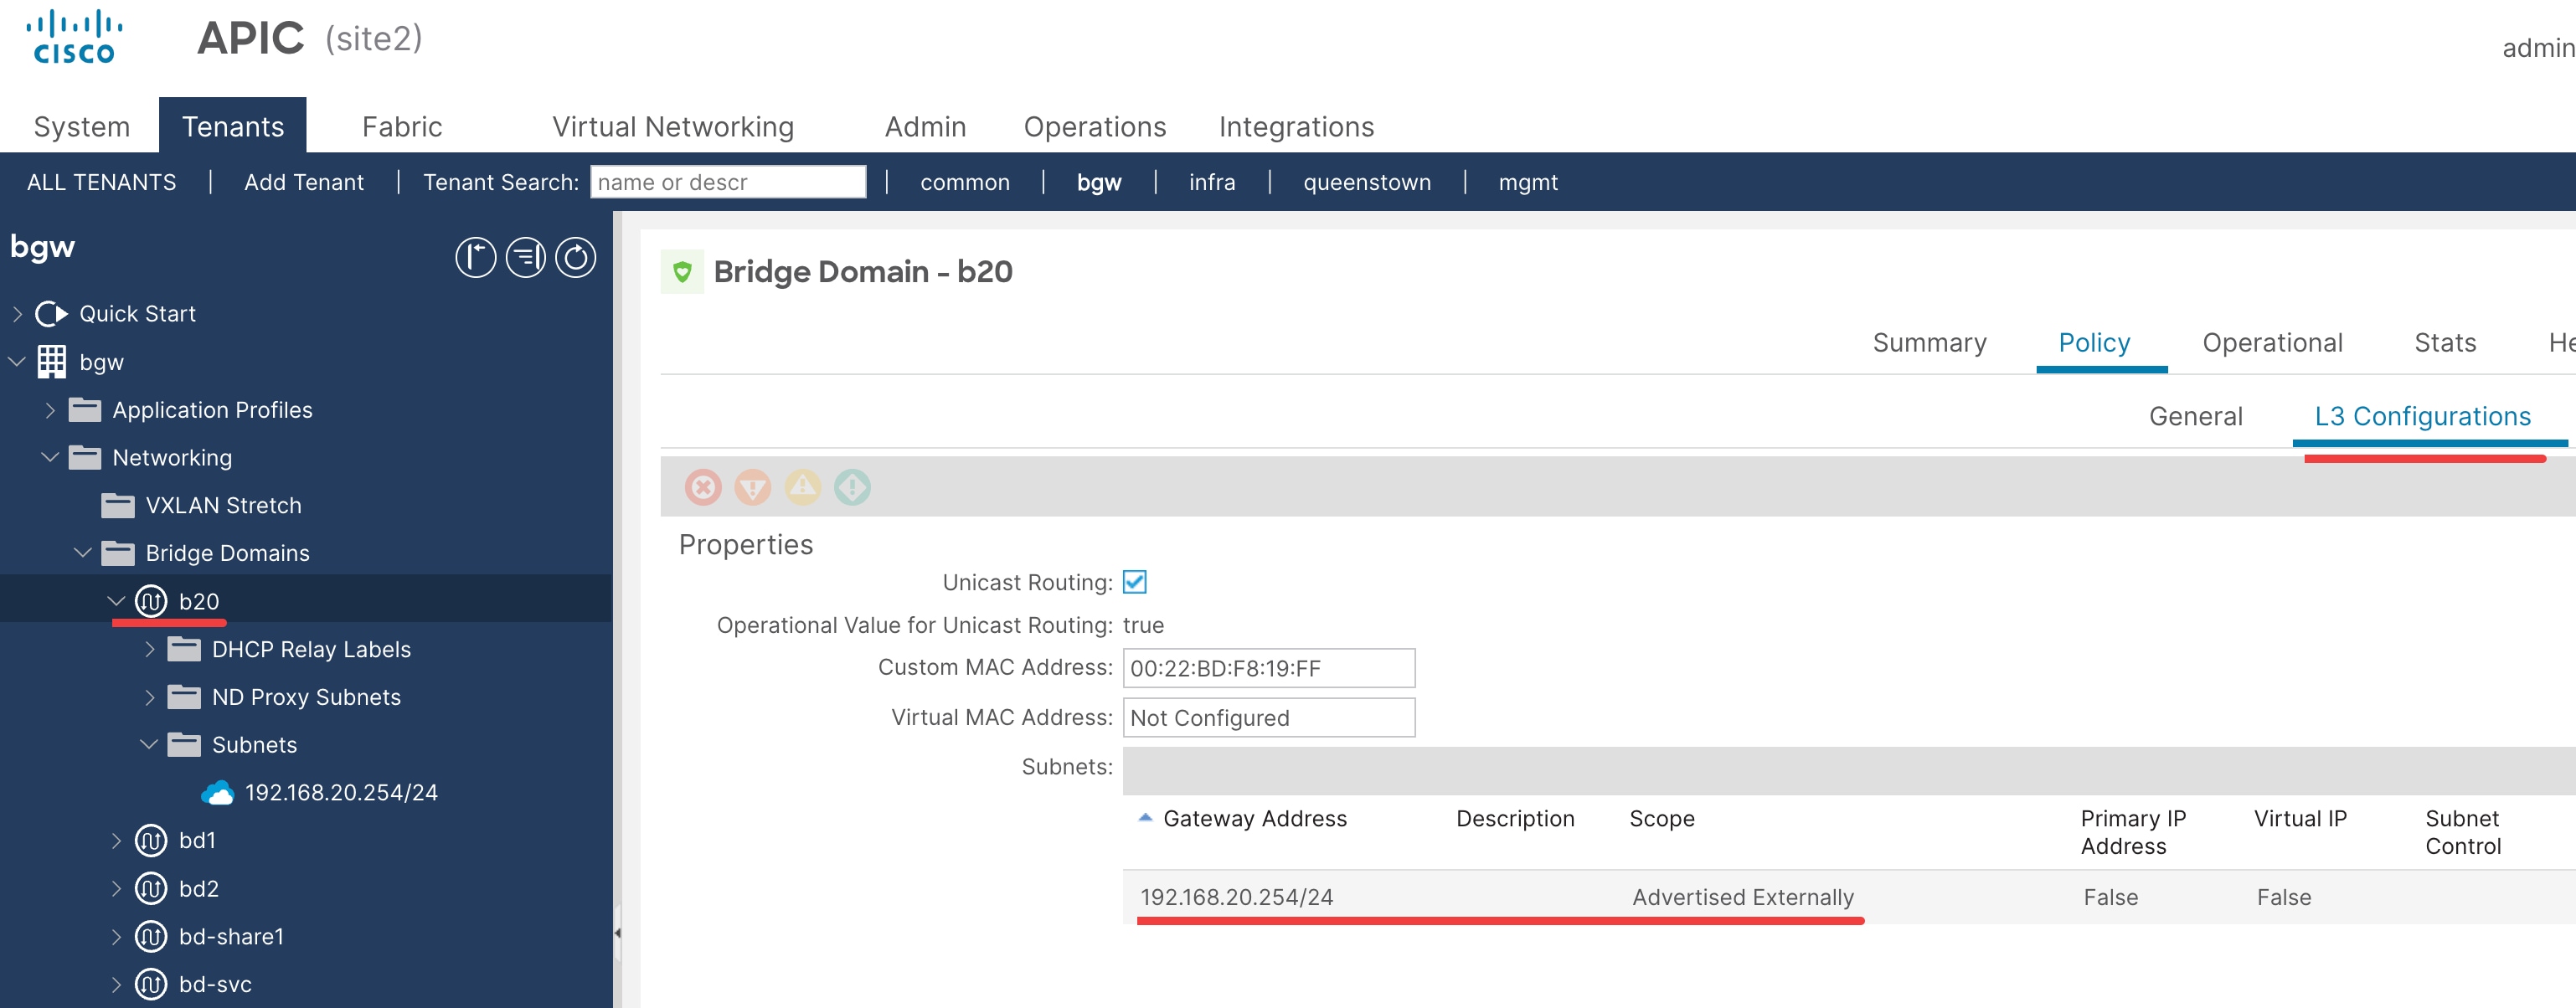Select VXLAN Stretch in the tree
Image resolution: width=2576 pixels, height=1008 pixels.
click(223, 506)
